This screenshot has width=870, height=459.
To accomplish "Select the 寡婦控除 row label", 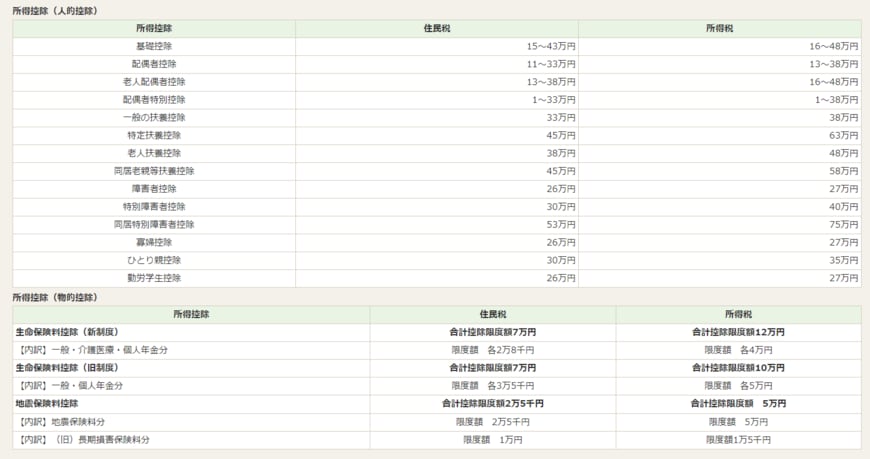I will [154, 242].
